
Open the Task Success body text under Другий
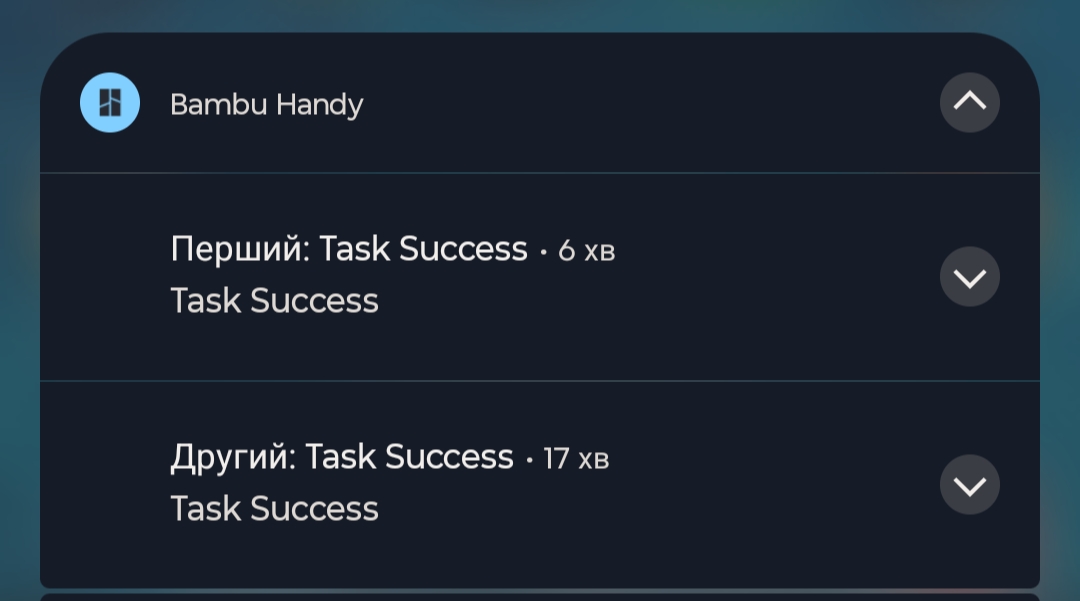click(x=274, y=509)
